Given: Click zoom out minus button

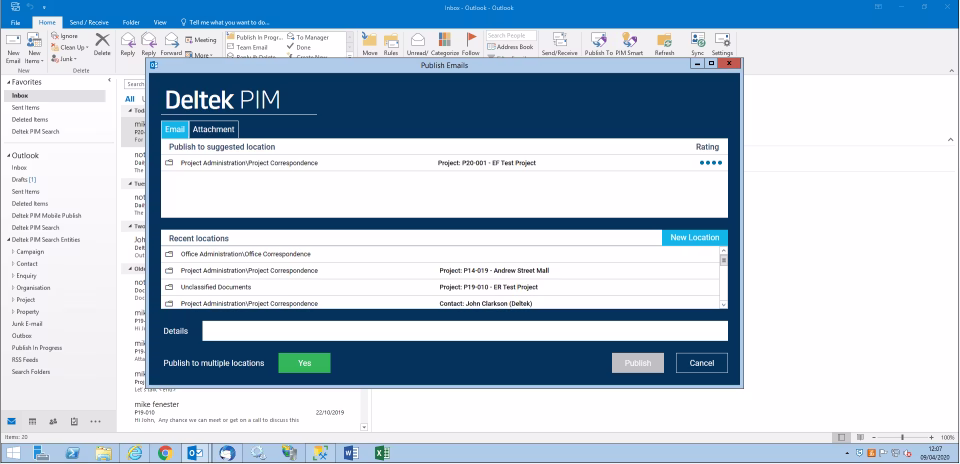Looking at the screenshot, I should point(872,438).
